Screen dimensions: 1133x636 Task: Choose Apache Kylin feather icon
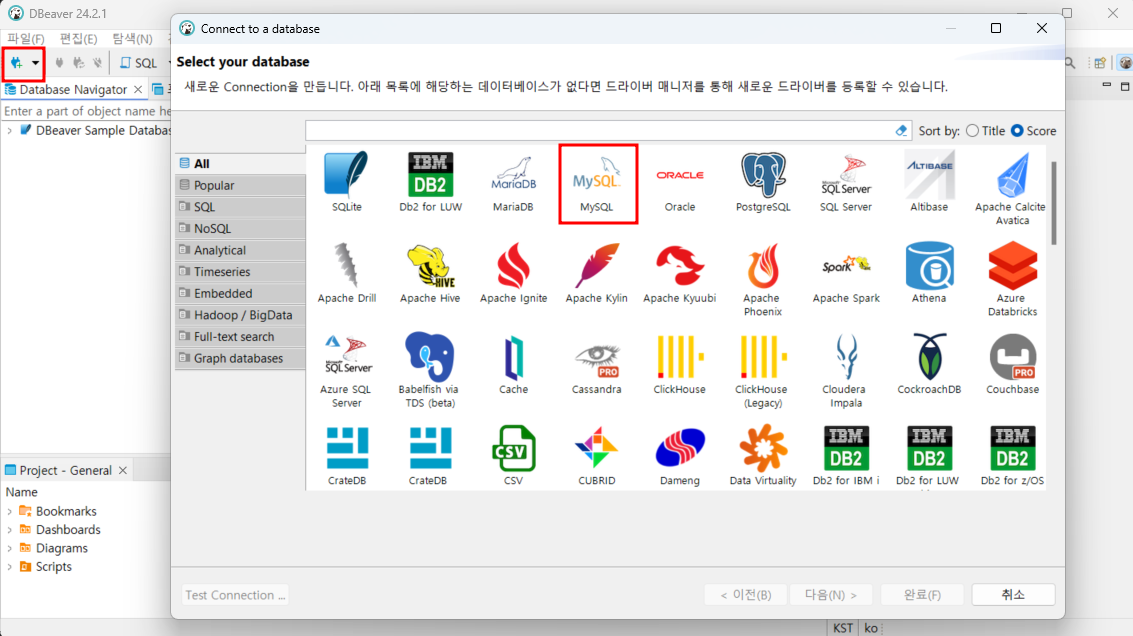(597, 273)
